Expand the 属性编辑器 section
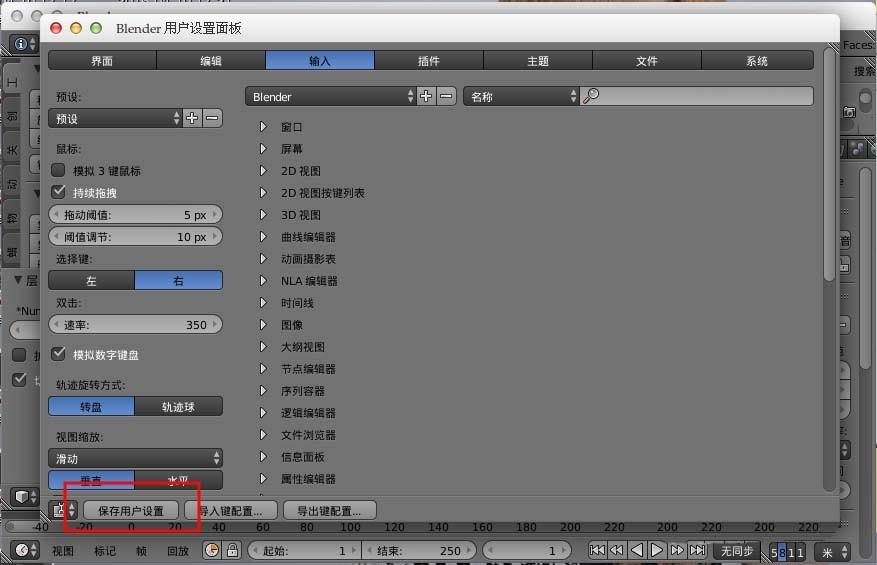This screenshot has width=877, height=565. [x=263, y=478]
